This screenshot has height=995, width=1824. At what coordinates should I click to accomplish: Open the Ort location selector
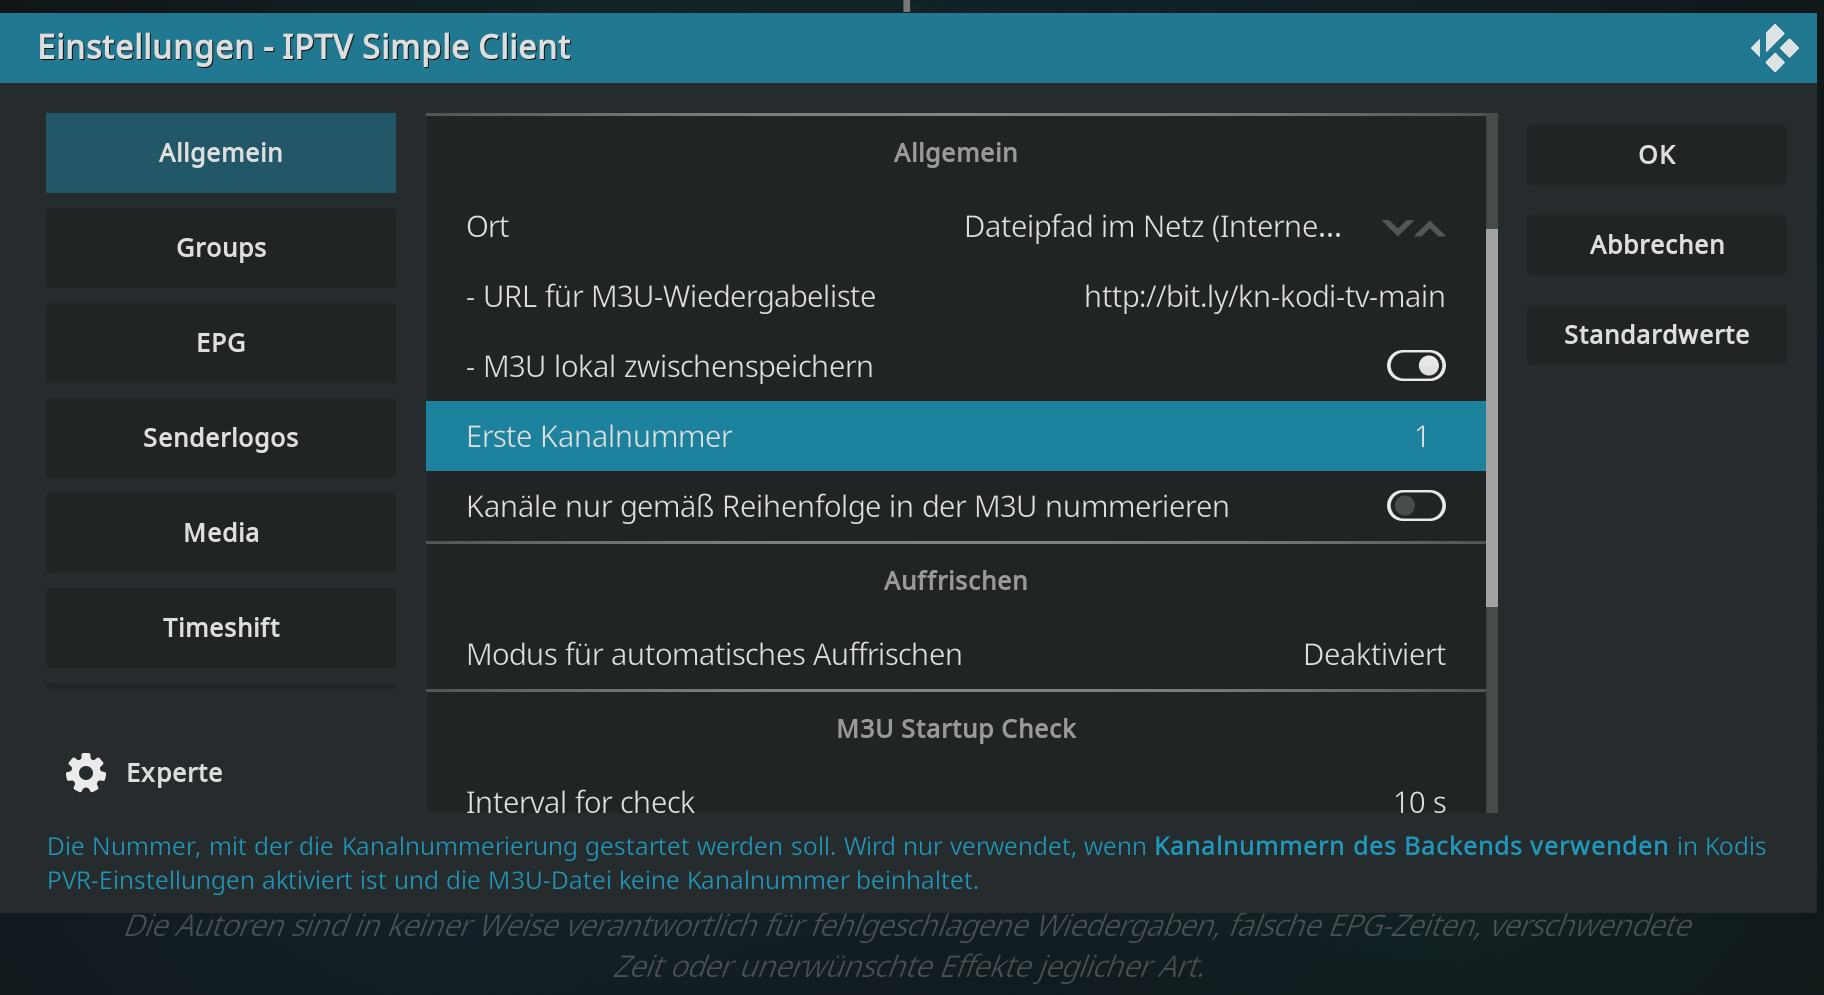point(956,227)
